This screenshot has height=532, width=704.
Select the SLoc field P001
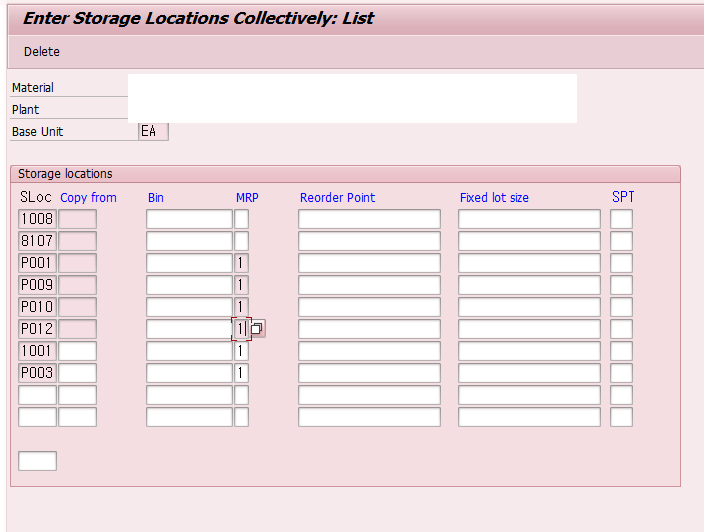coord(37,263)
